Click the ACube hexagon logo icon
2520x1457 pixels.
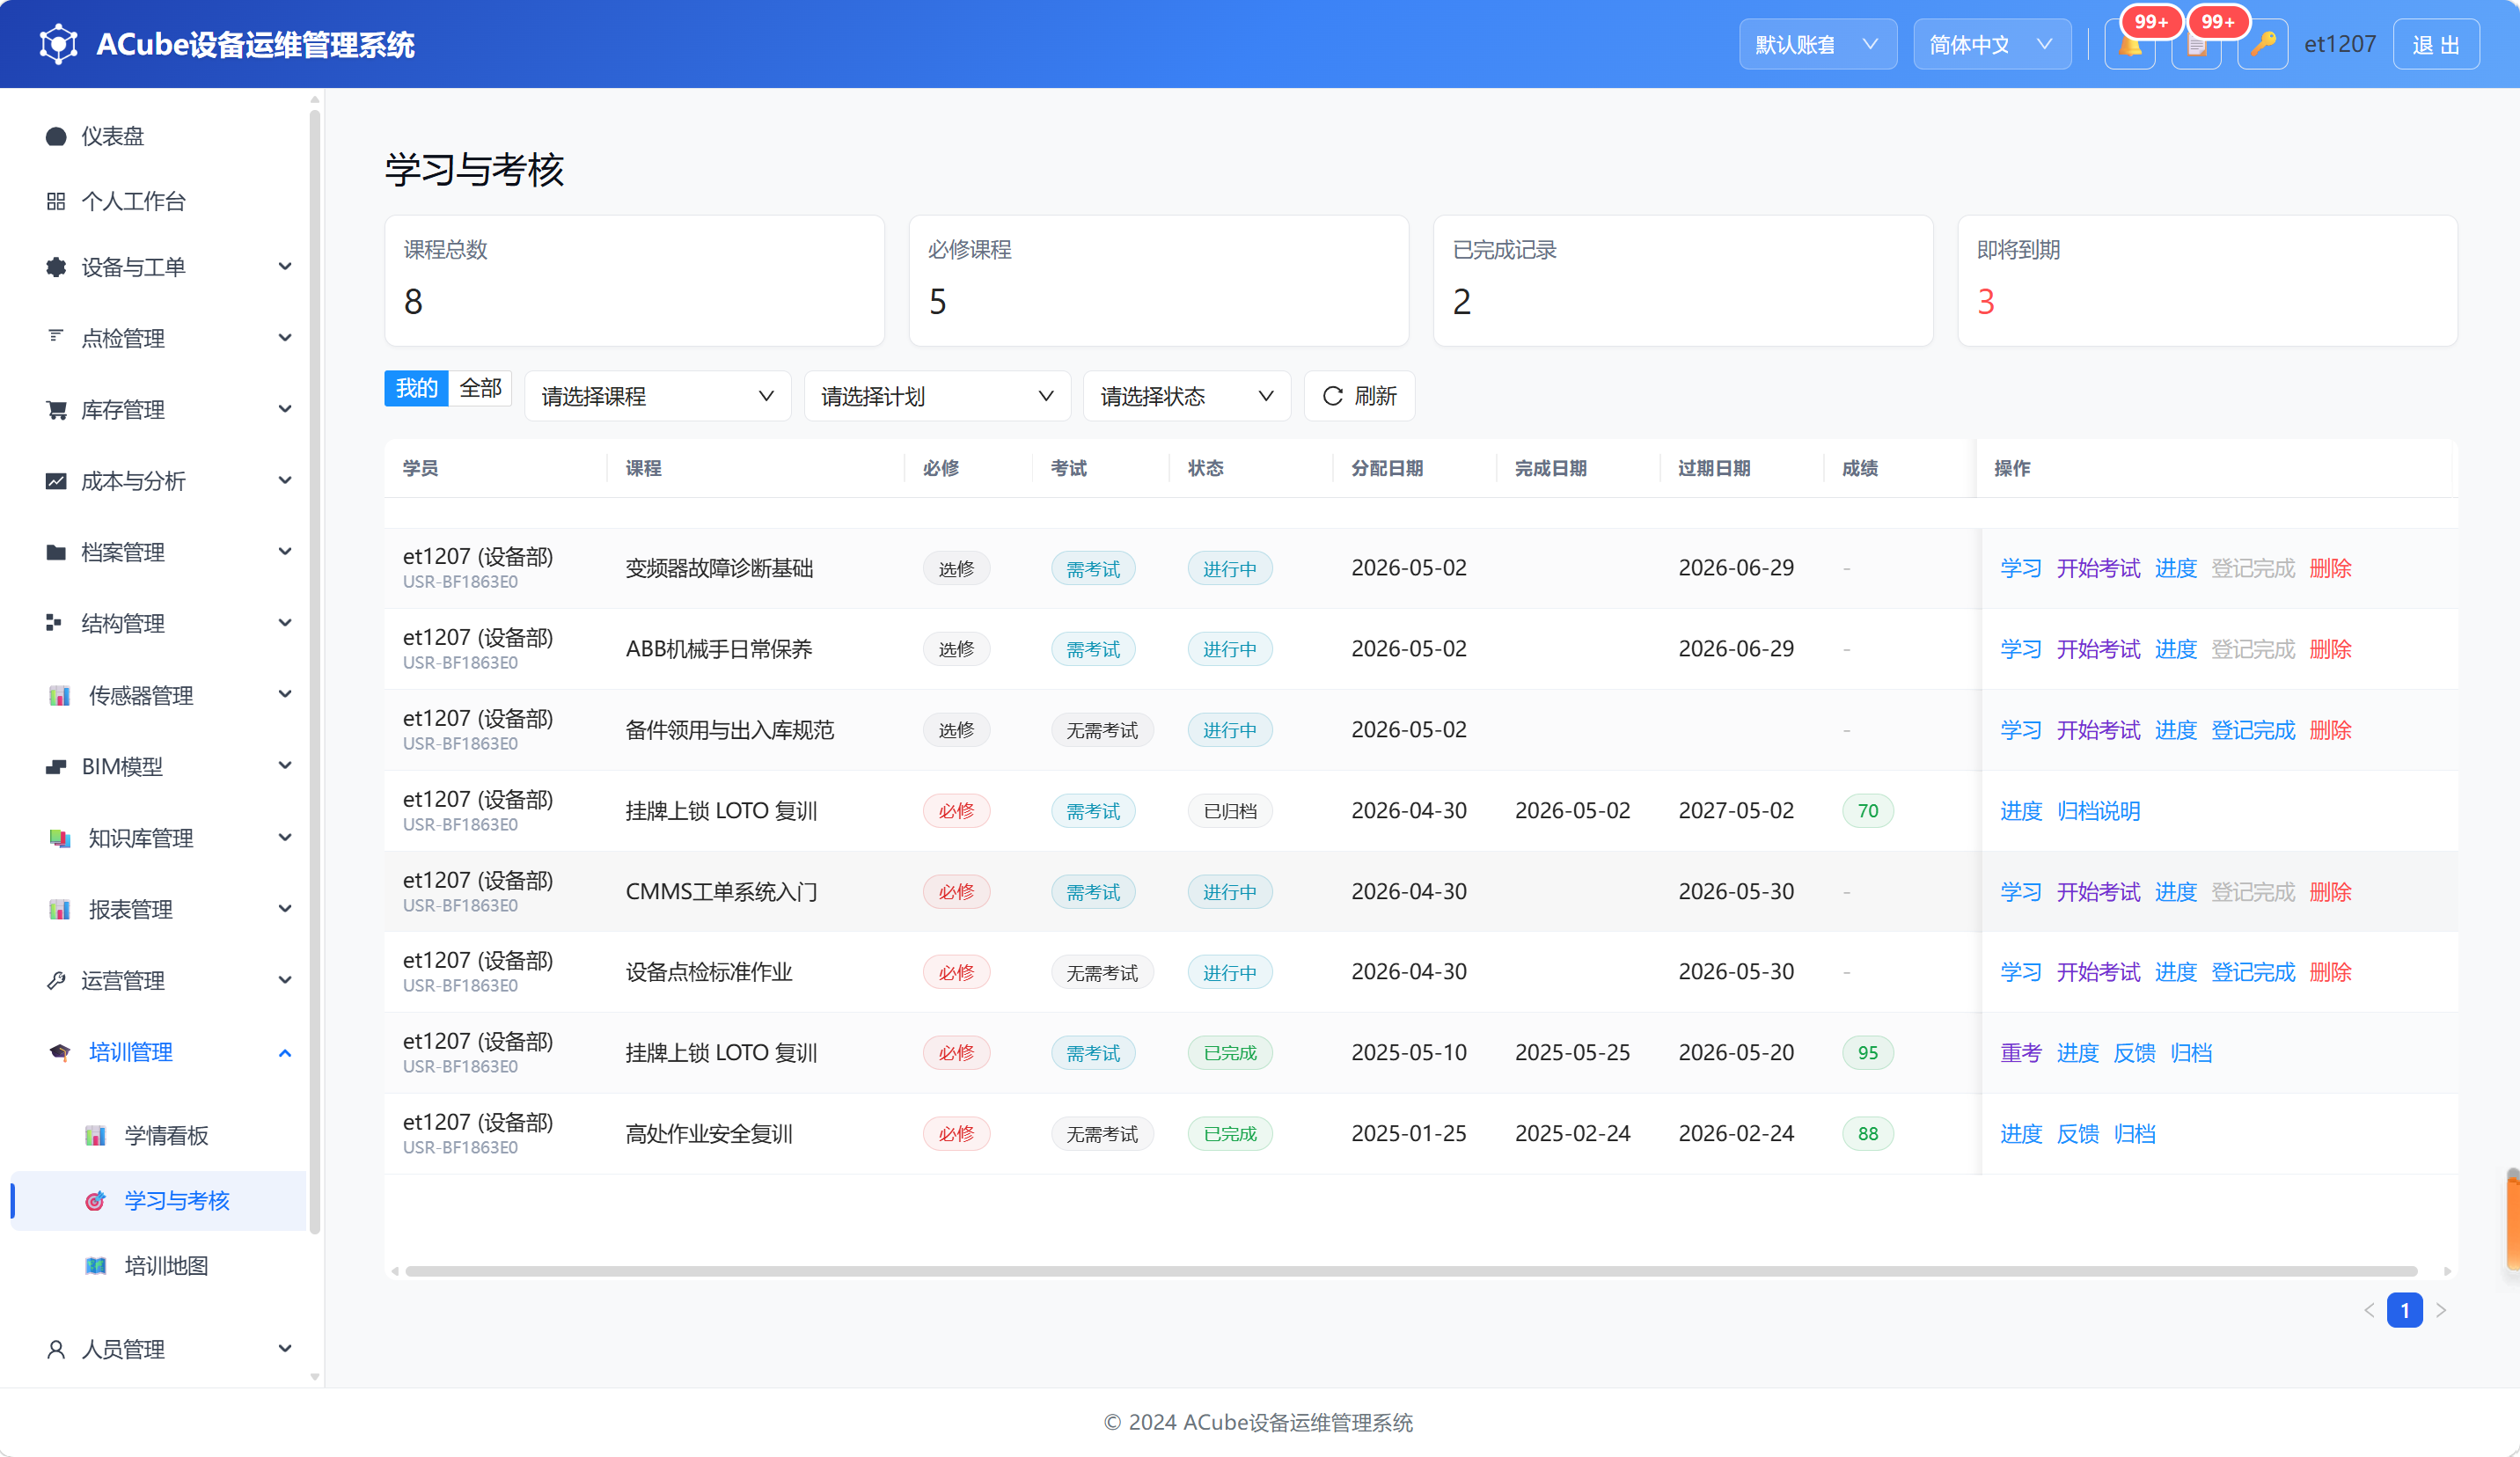point(58,44)
